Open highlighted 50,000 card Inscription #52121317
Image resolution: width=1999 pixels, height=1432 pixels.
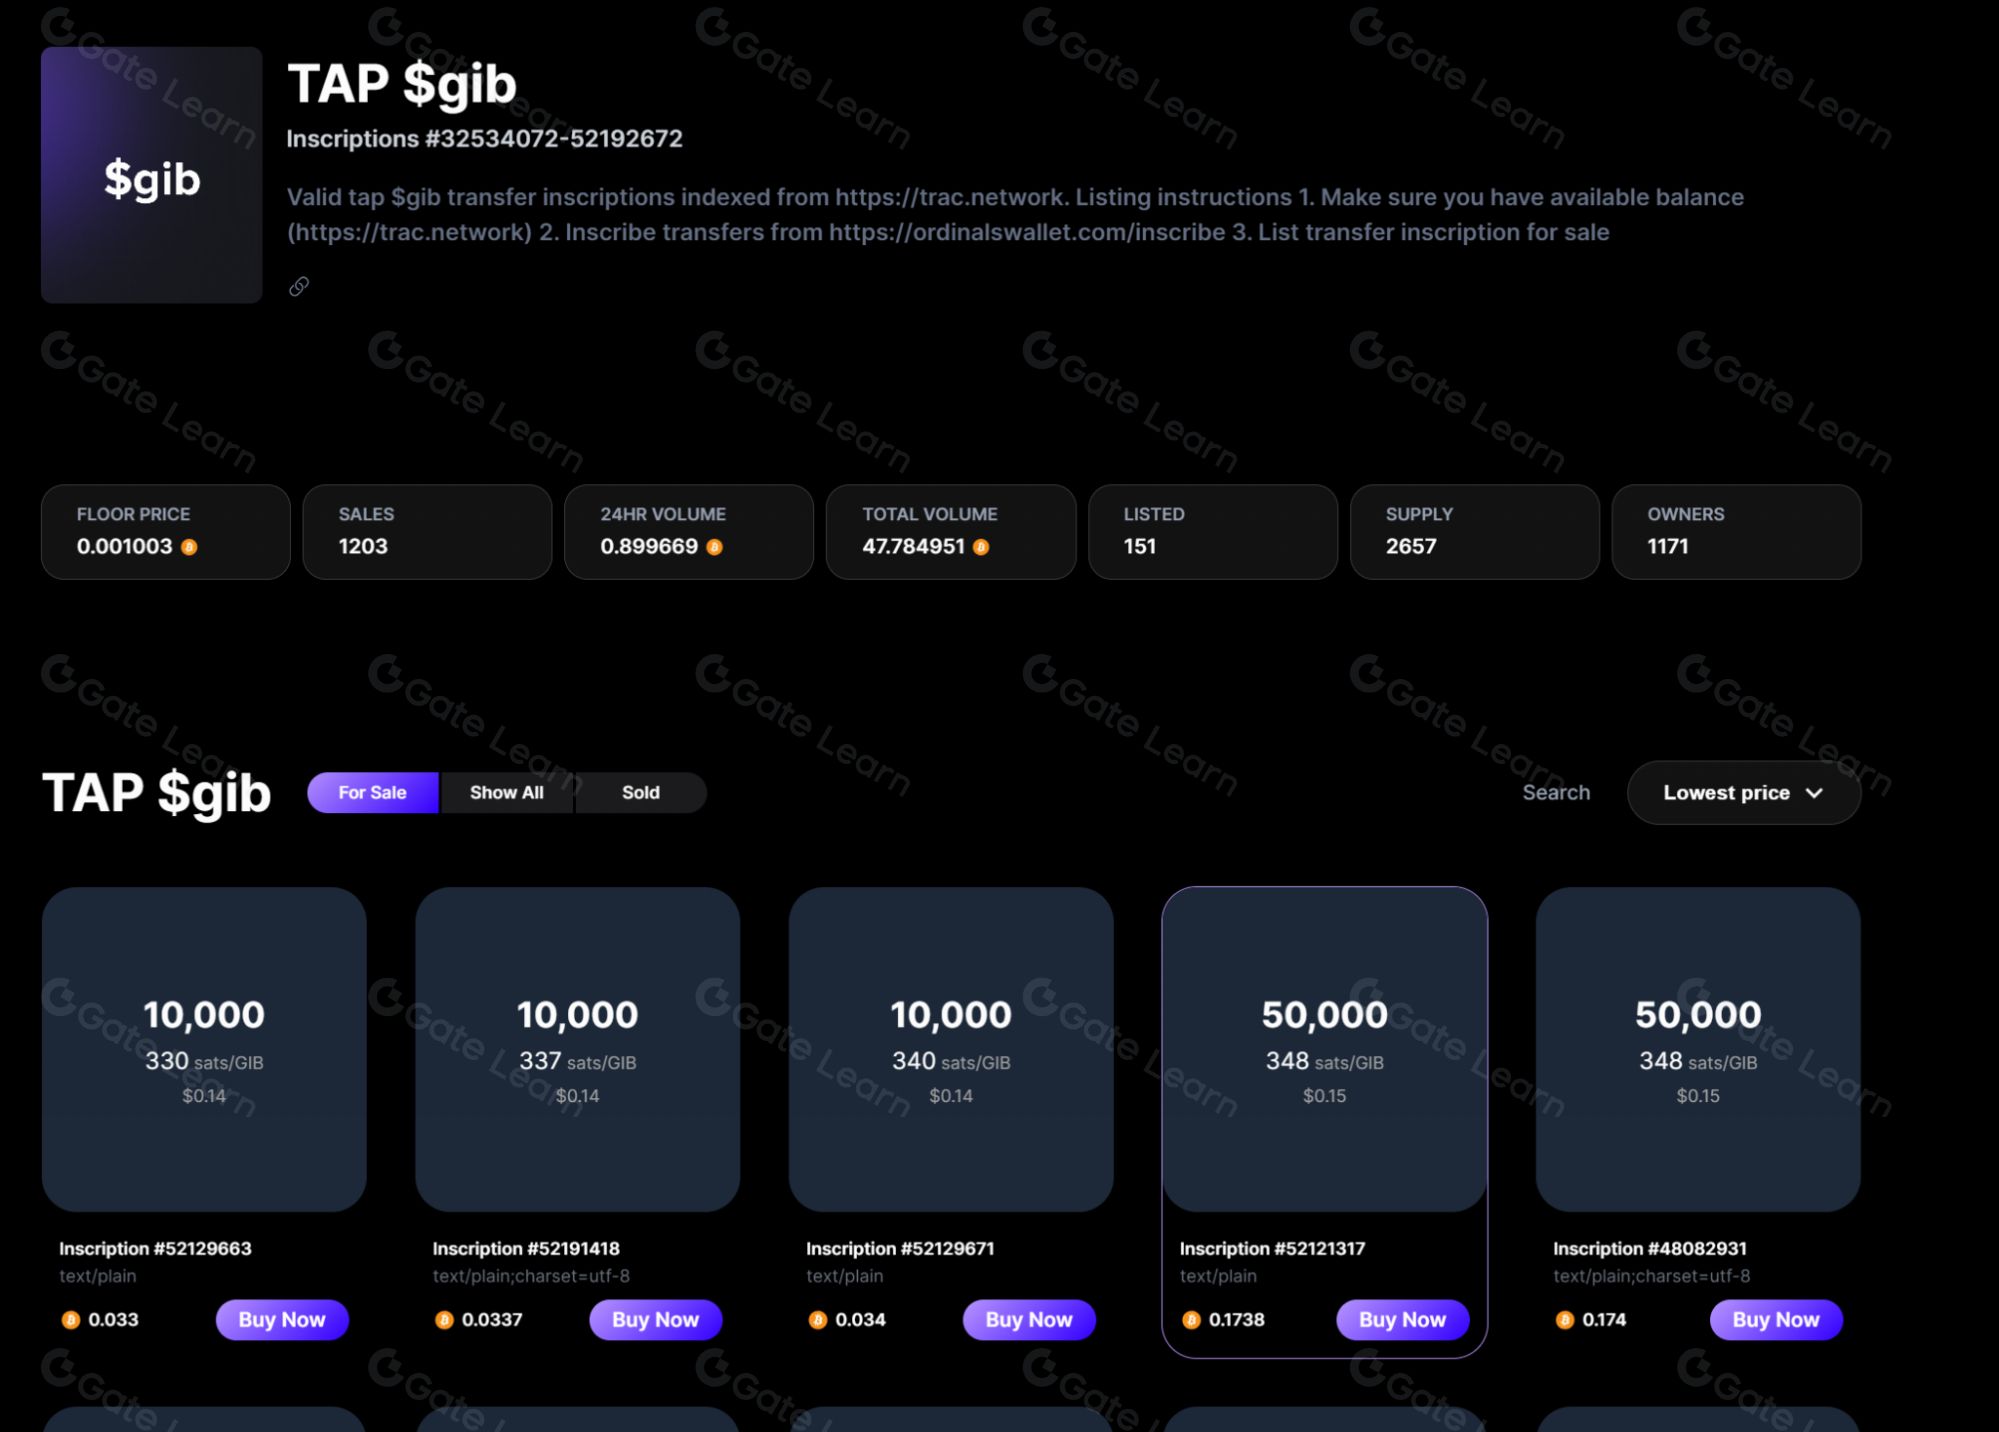1324,1049
